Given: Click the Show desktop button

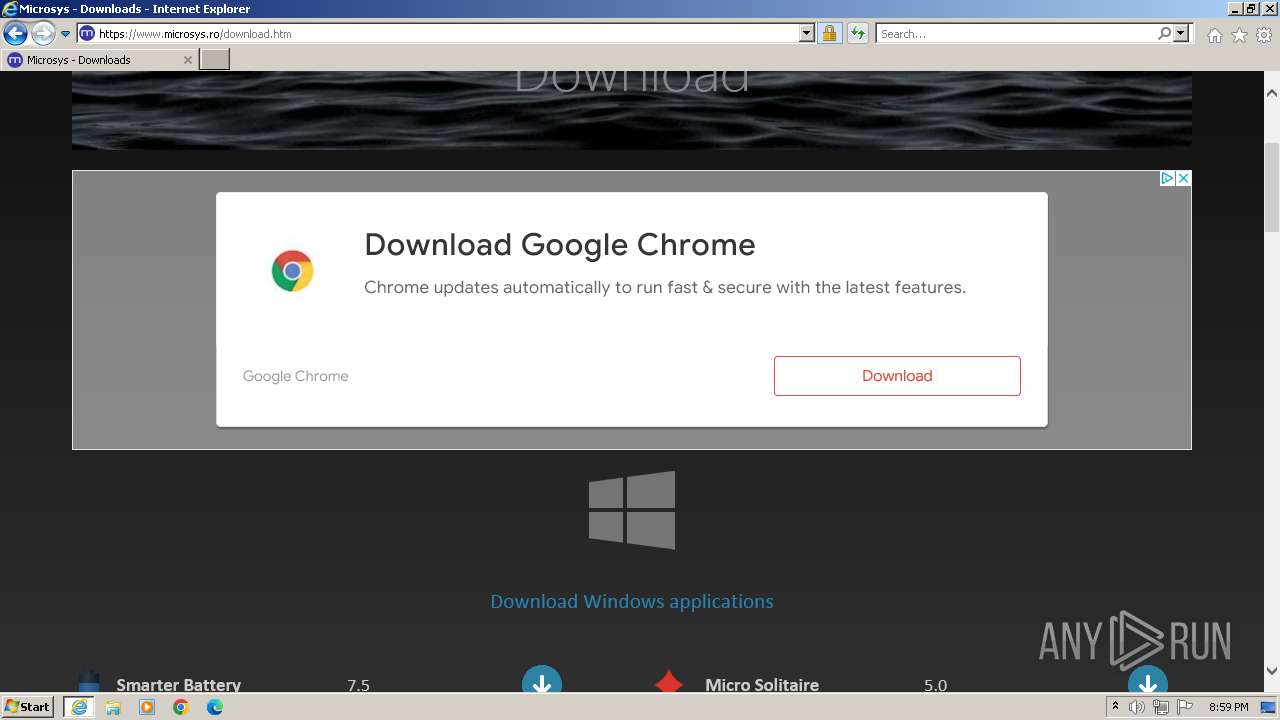Looking at the screenshot, I should coord(1268,707).
